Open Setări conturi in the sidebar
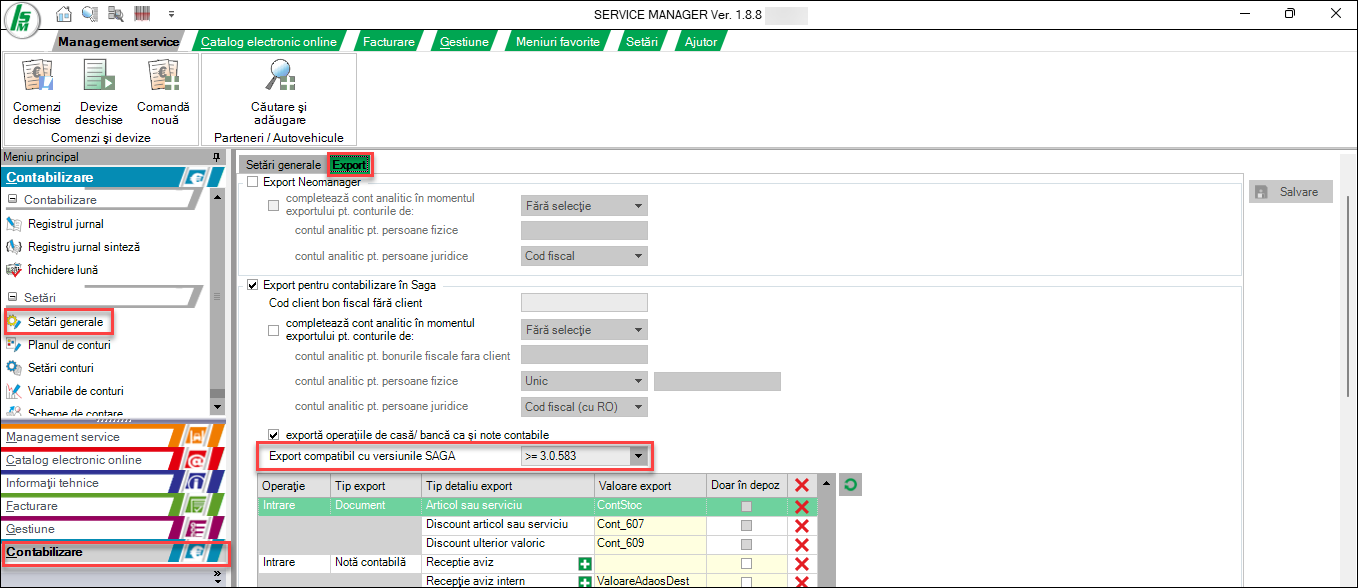 [x=61, y=368]
